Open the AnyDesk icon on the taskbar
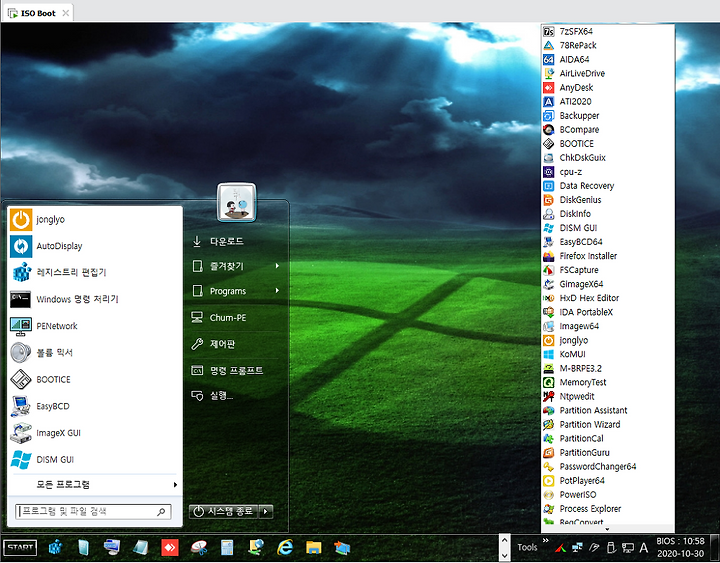The height and width of the screenshot is (563, 720). pos(170,547)
